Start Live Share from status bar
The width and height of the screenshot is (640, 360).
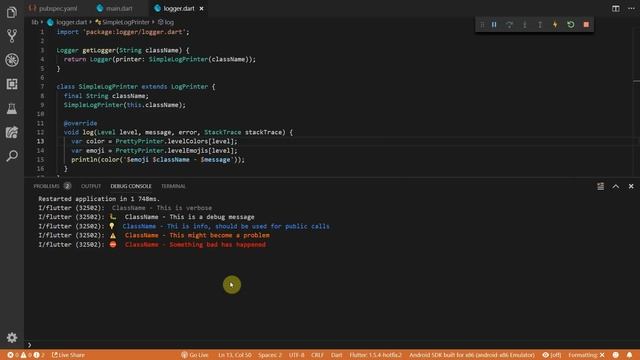pyautogui.click(x=68, y=355)
